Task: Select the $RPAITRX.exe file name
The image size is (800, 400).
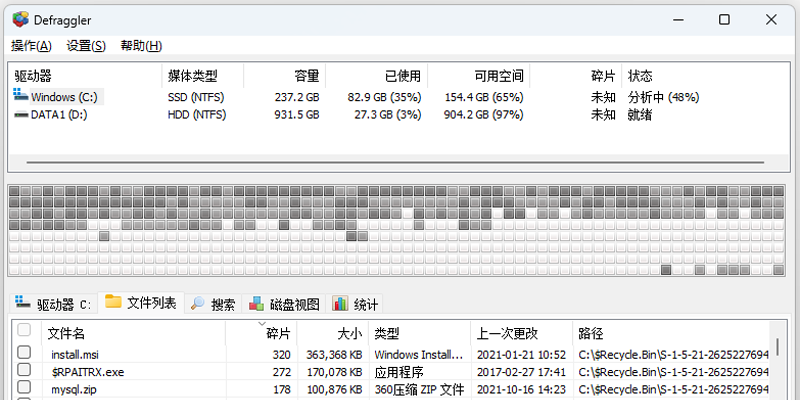Action: (x=87, y=372)
